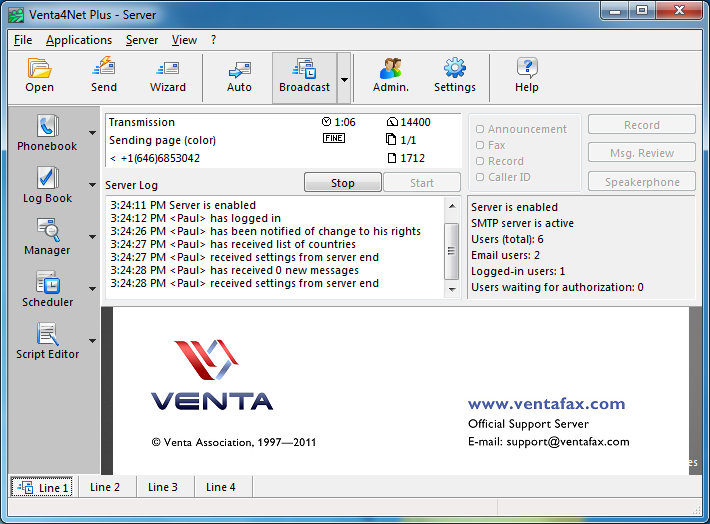710x524 pixels.
Task: Open the Applications menu
Action: 79,40
